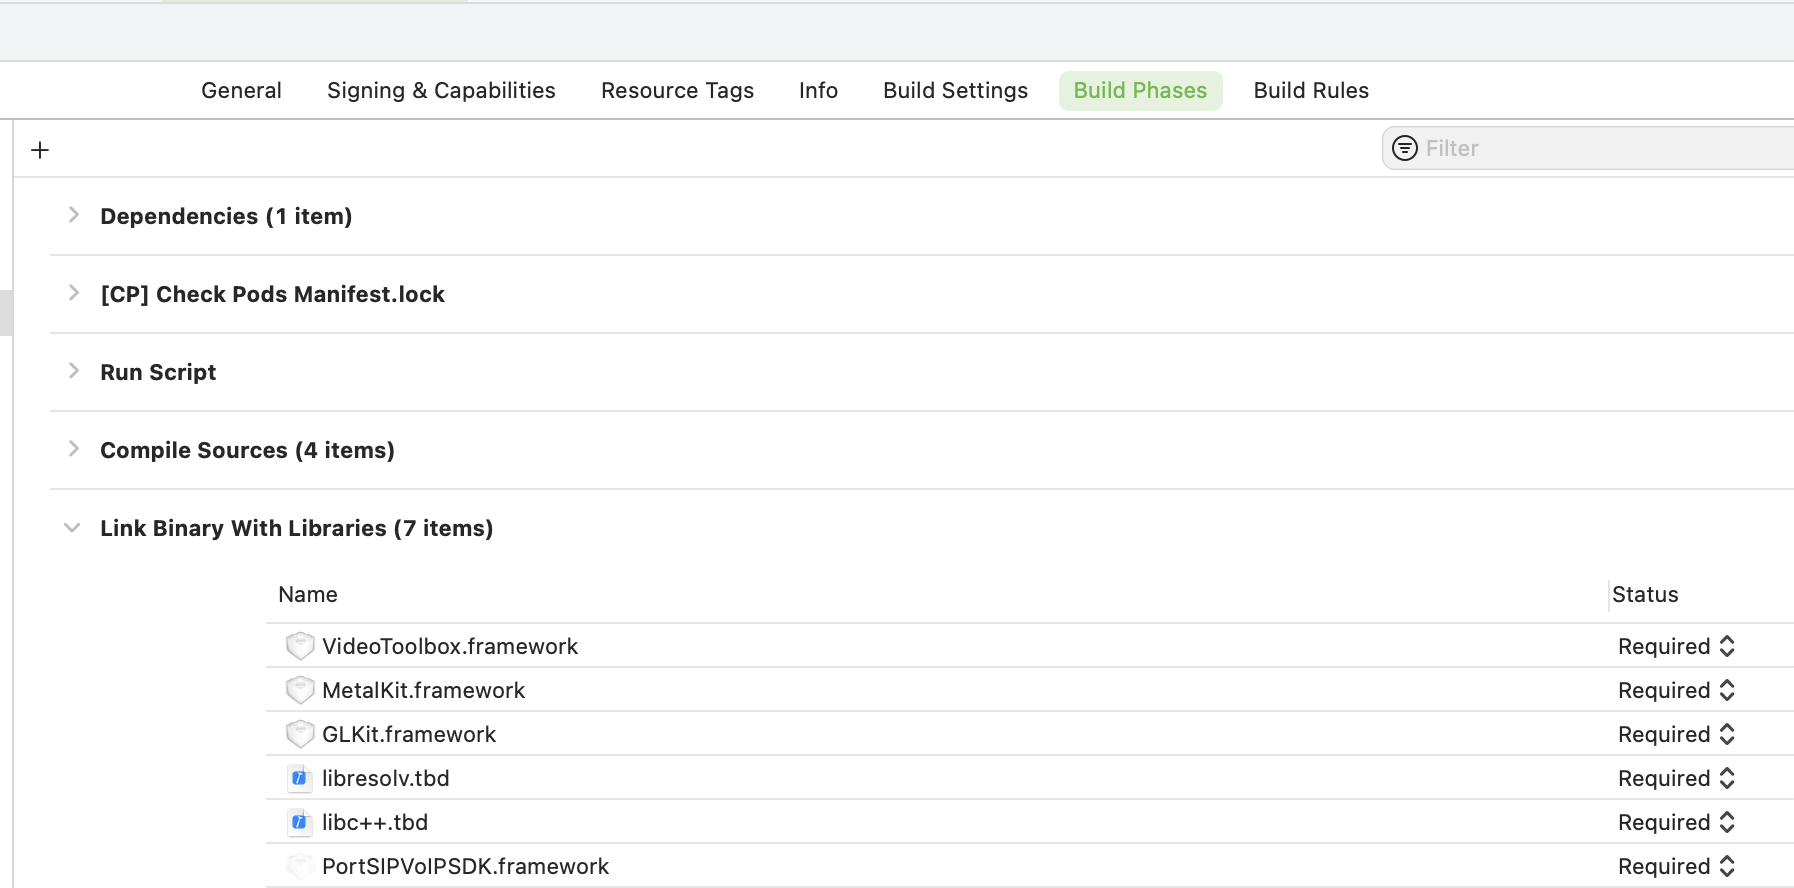Go to the Build Rules tab
The height and width of the screenshot is (888, 1794).
(1310, 90)
